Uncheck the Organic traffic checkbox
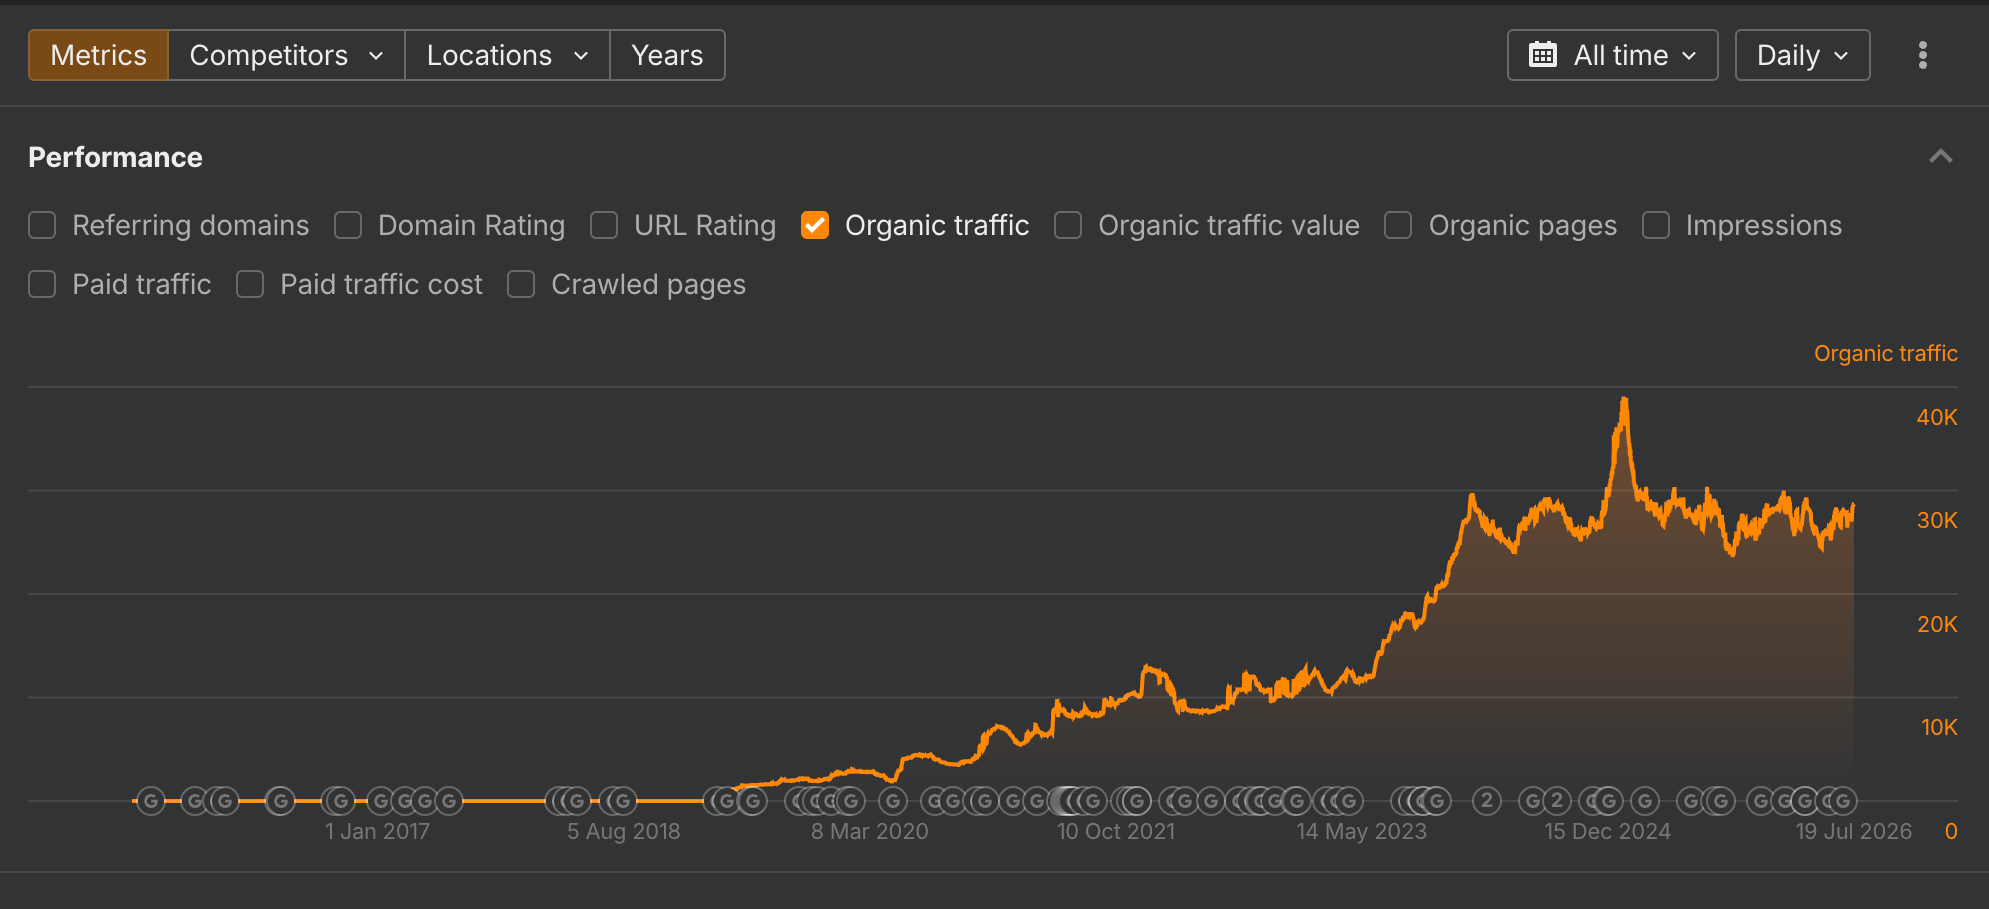Image resolution: width=1989 pixels, height=909 pixels. point(815,225)
